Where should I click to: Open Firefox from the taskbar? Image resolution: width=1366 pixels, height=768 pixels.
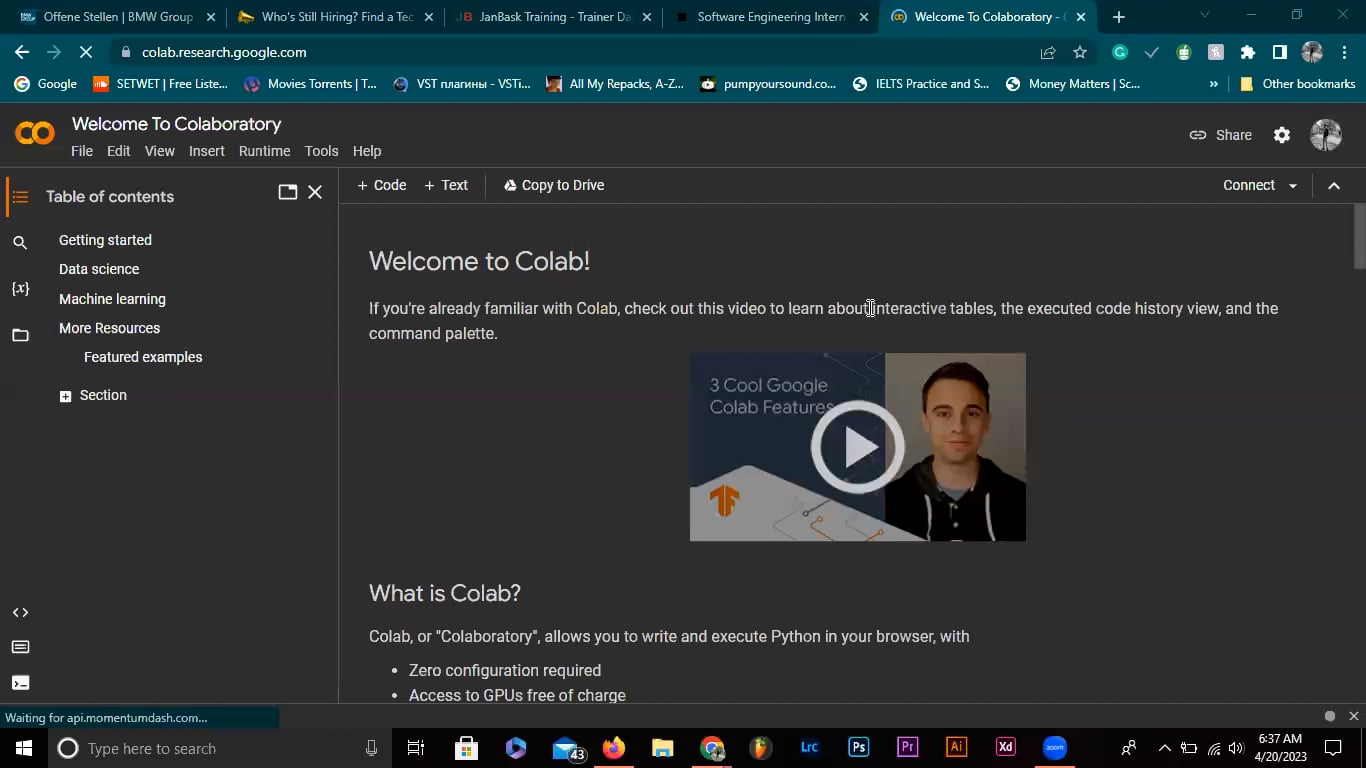tap(614, 748)
